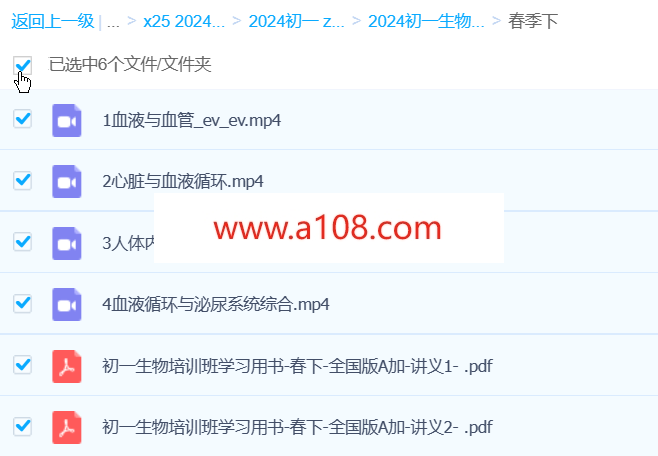Click the video icon for 4血液循环与泌尿系统综合.mp4
Image resolution: width=658 pixels, height=456 pixels.
[67, 305]
